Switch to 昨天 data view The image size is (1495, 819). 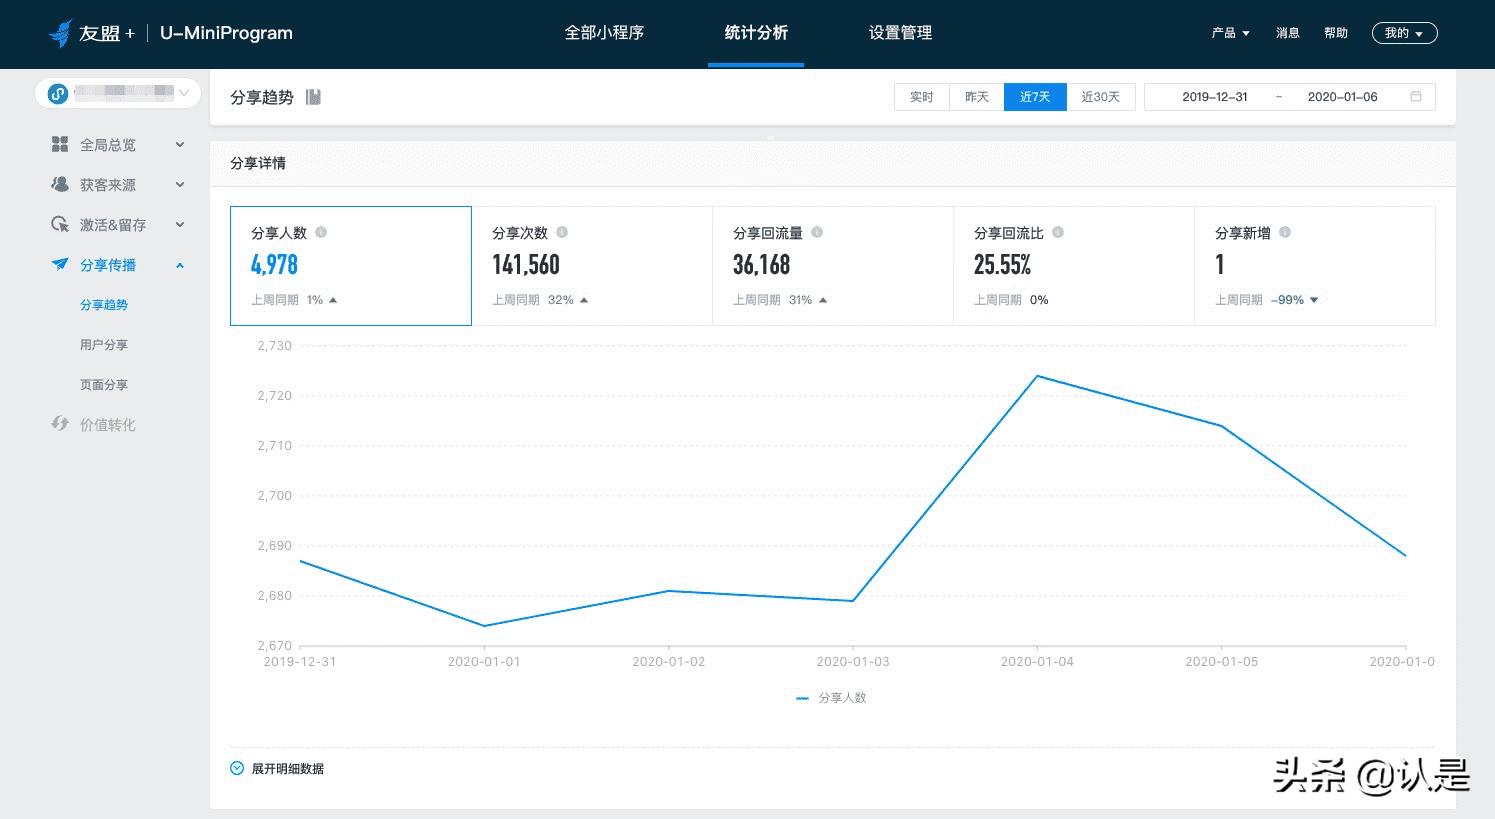976,96
